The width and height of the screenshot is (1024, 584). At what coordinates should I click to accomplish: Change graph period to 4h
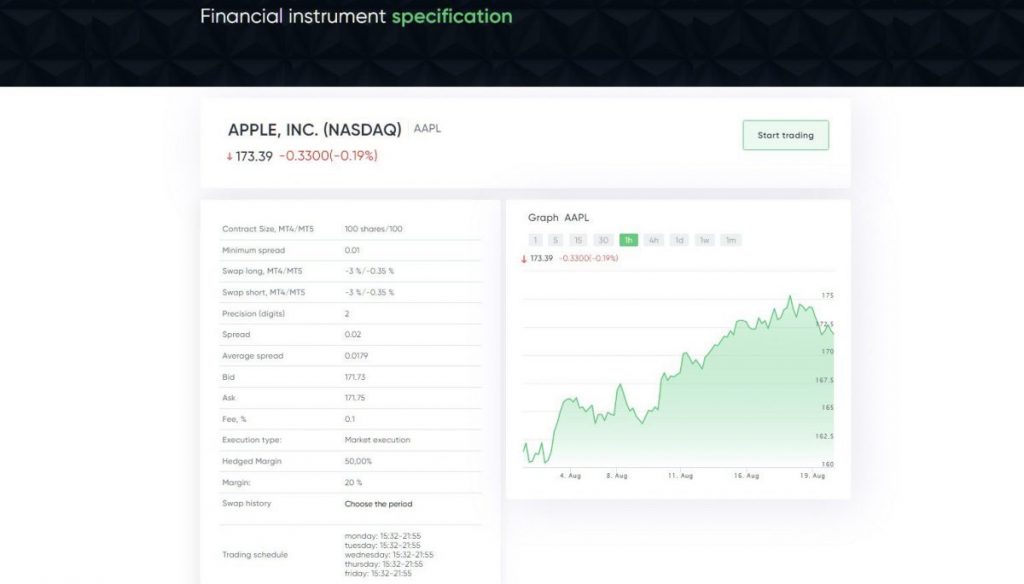click(654, 240)
